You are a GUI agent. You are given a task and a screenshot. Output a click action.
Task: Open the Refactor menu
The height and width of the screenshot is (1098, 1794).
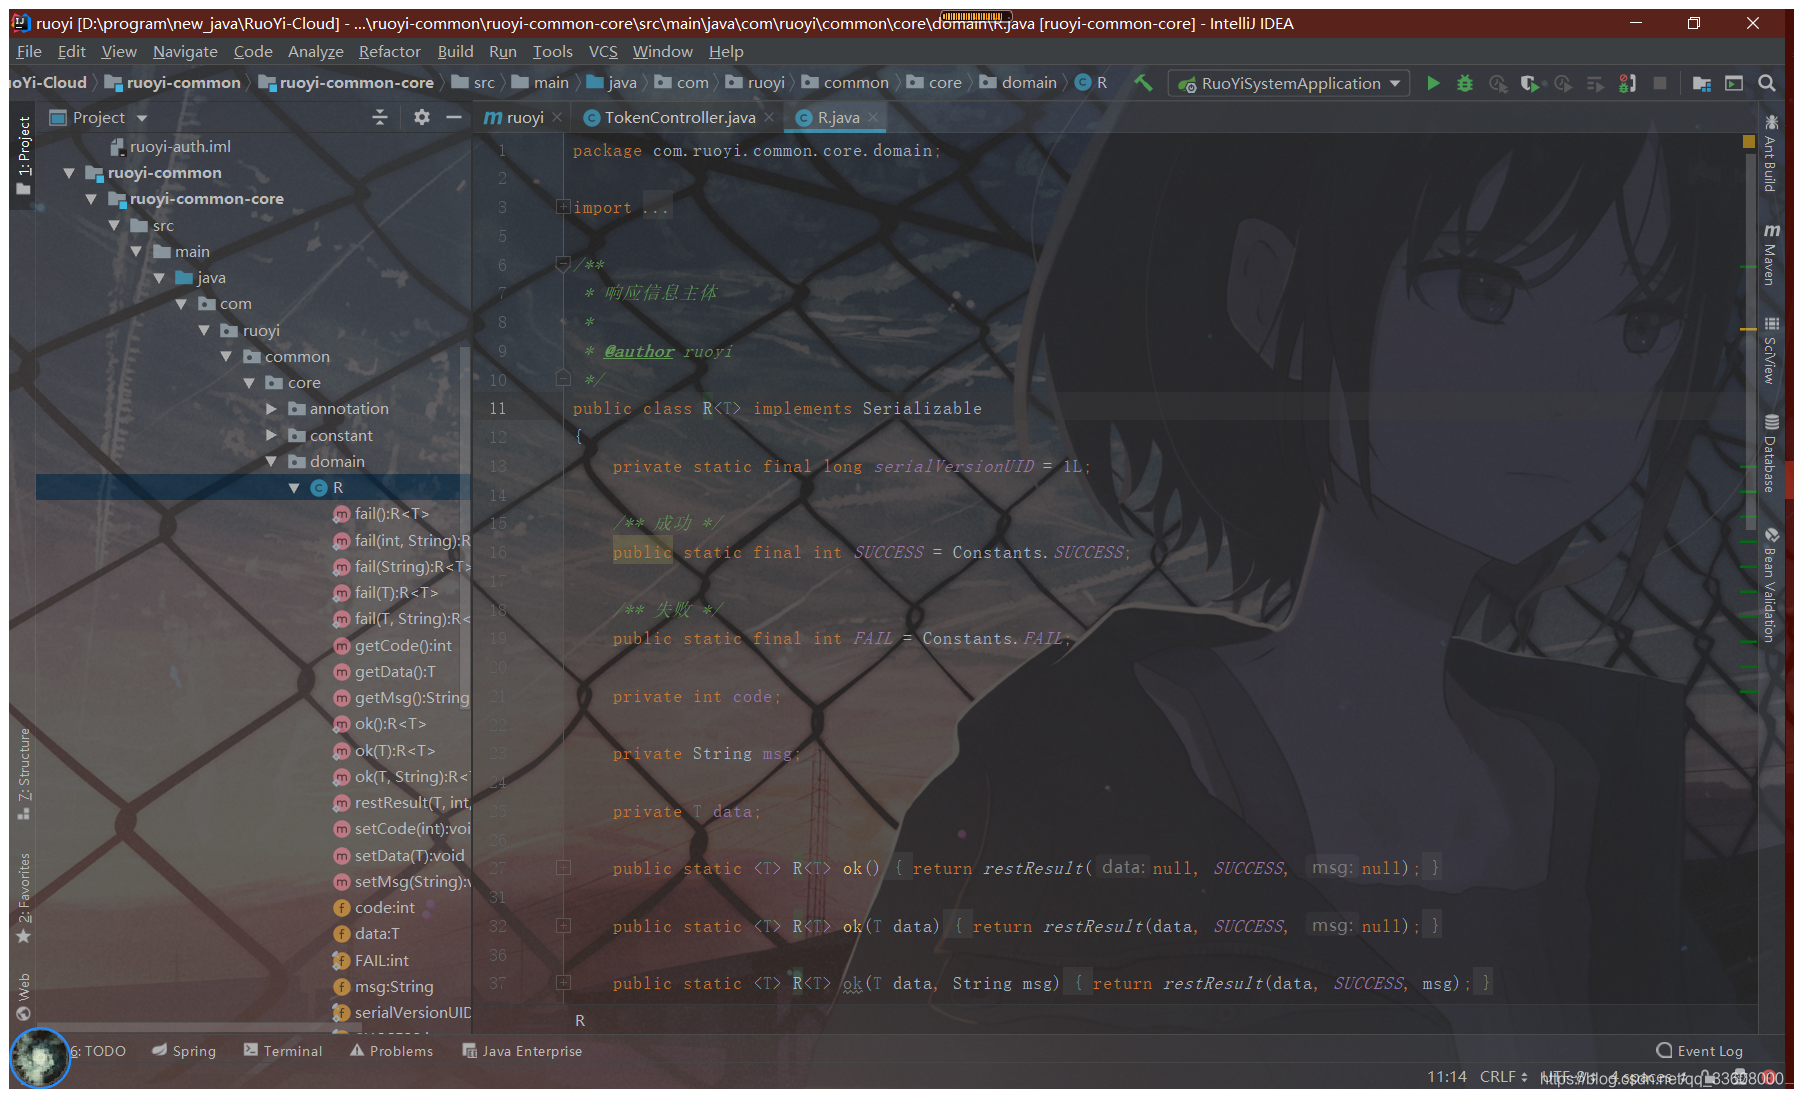coord(389,51)
